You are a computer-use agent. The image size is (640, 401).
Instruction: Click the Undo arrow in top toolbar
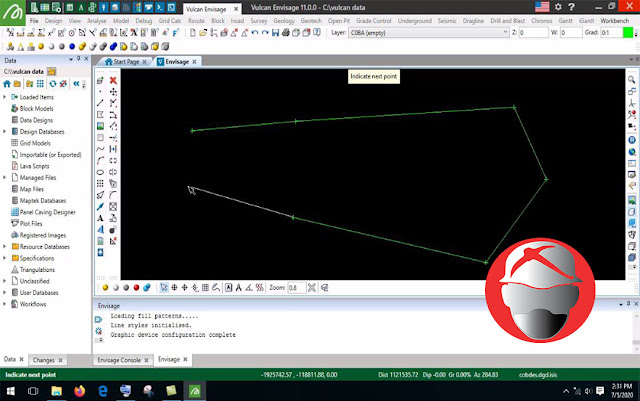point(255,33)
